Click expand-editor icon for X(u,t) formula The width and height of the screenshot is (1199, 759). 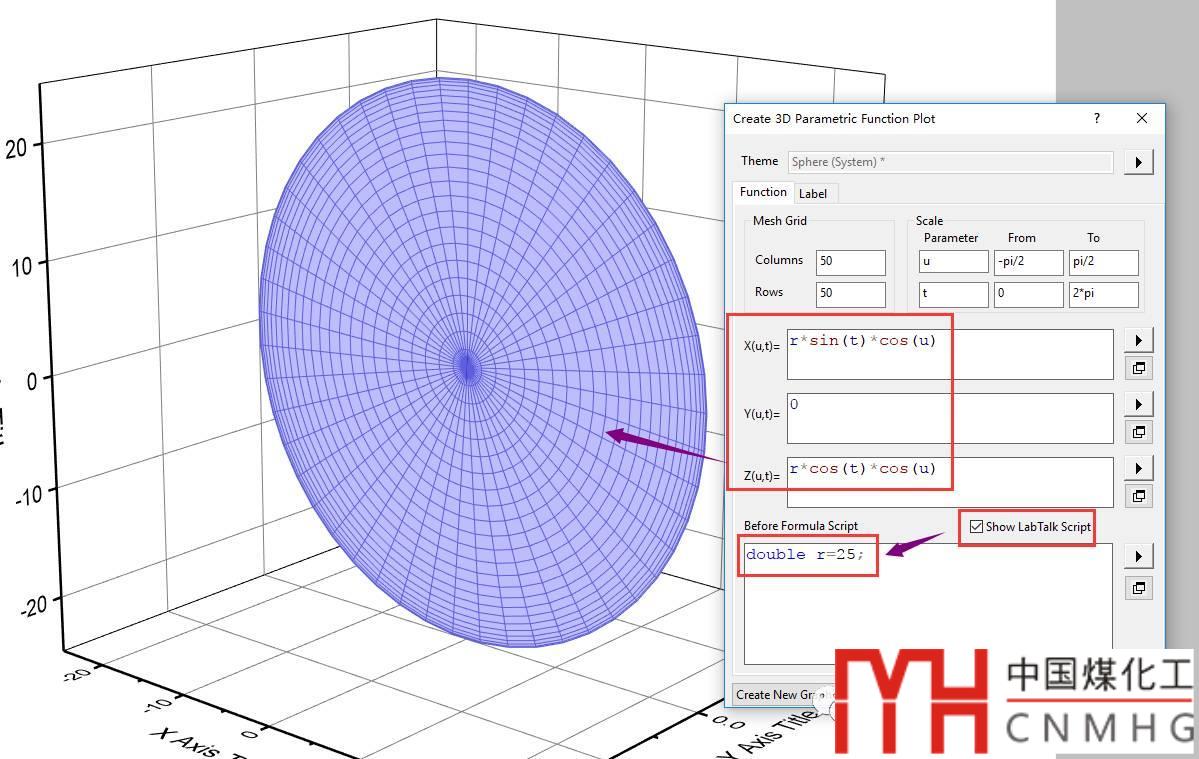point(1138,368)
